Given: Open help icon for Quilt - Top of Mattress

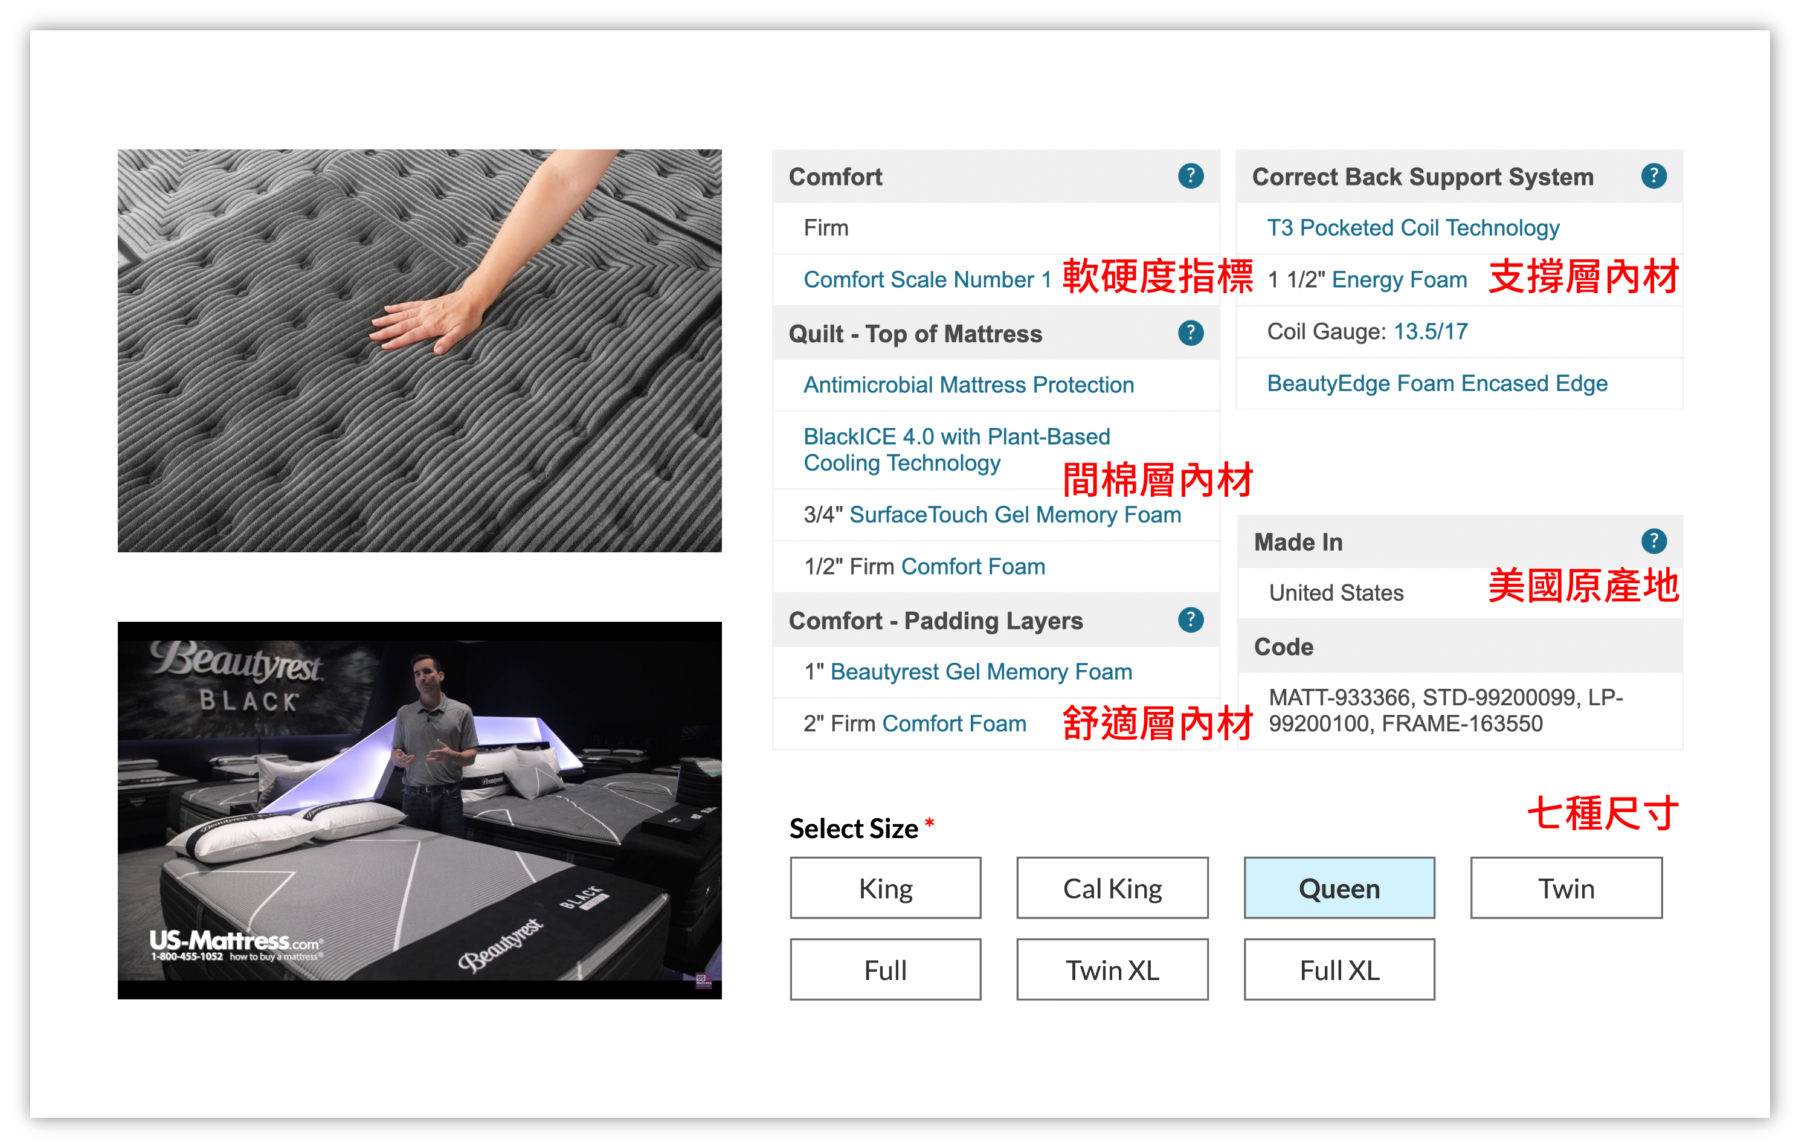Looking at the screenshot, I should click(x=1190, y=333).
